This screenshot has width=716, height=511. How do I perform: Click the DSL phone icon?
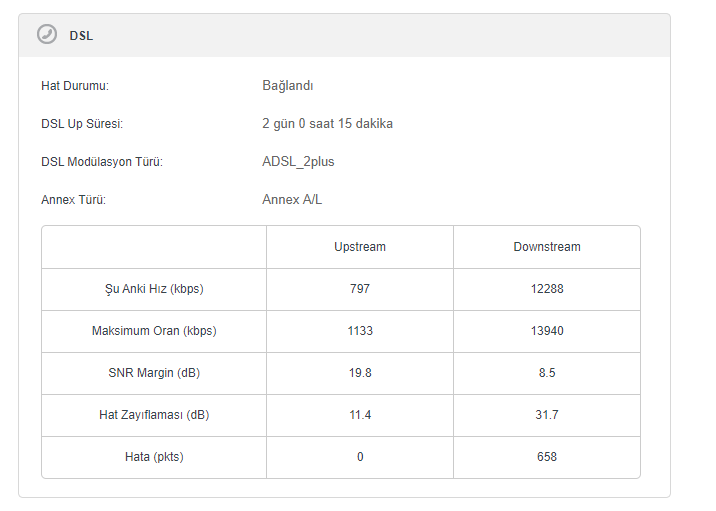[47, 35]
